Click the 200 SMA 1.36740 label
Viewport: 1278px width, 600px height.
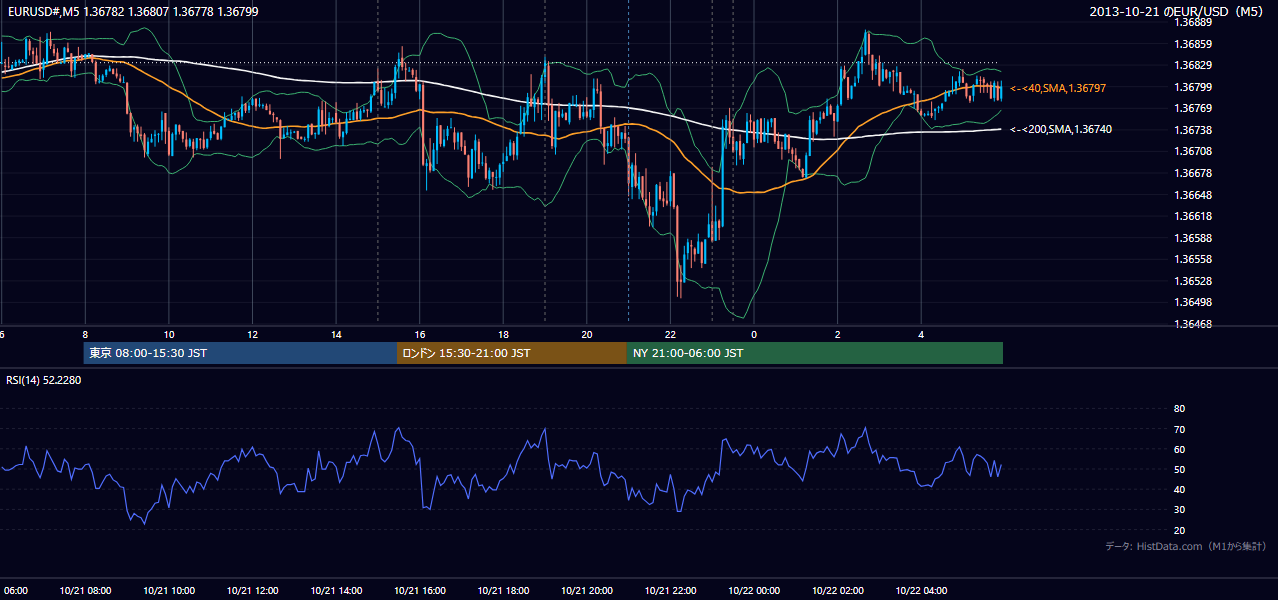point(1061,129)
